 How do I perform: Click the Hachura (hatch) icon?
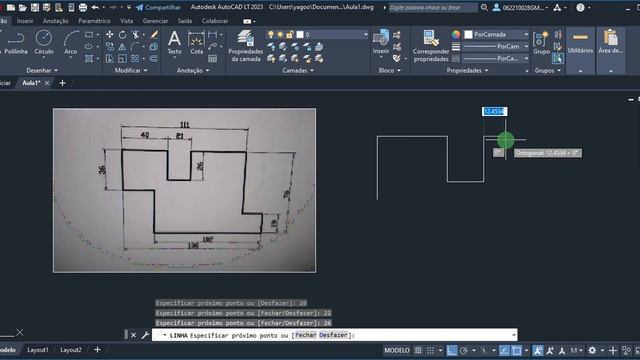[89, 58]
